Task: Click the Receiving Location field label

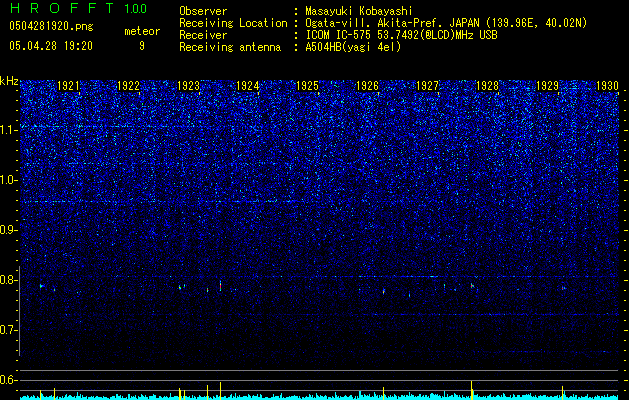Action: coord(233,23)
